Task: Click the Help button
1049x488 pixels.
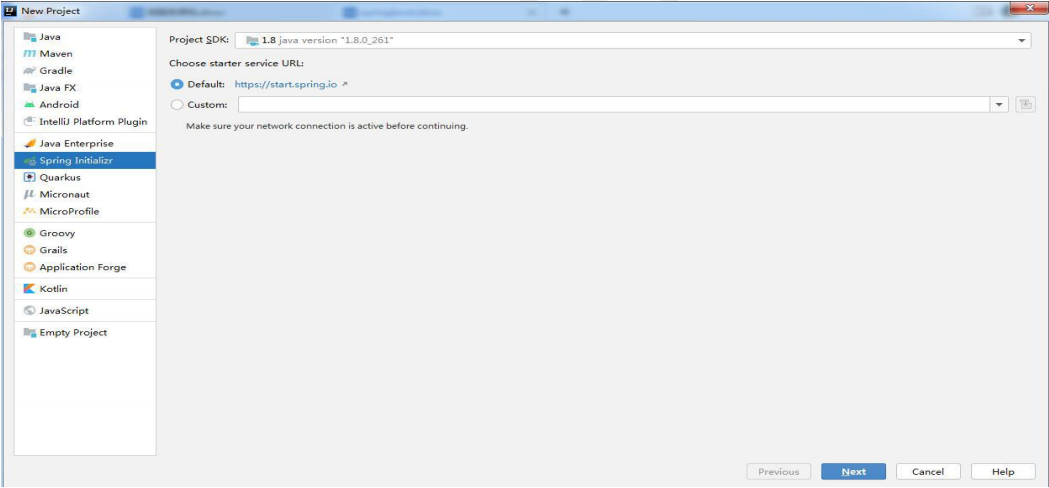Action: (x=1003, y=471)
